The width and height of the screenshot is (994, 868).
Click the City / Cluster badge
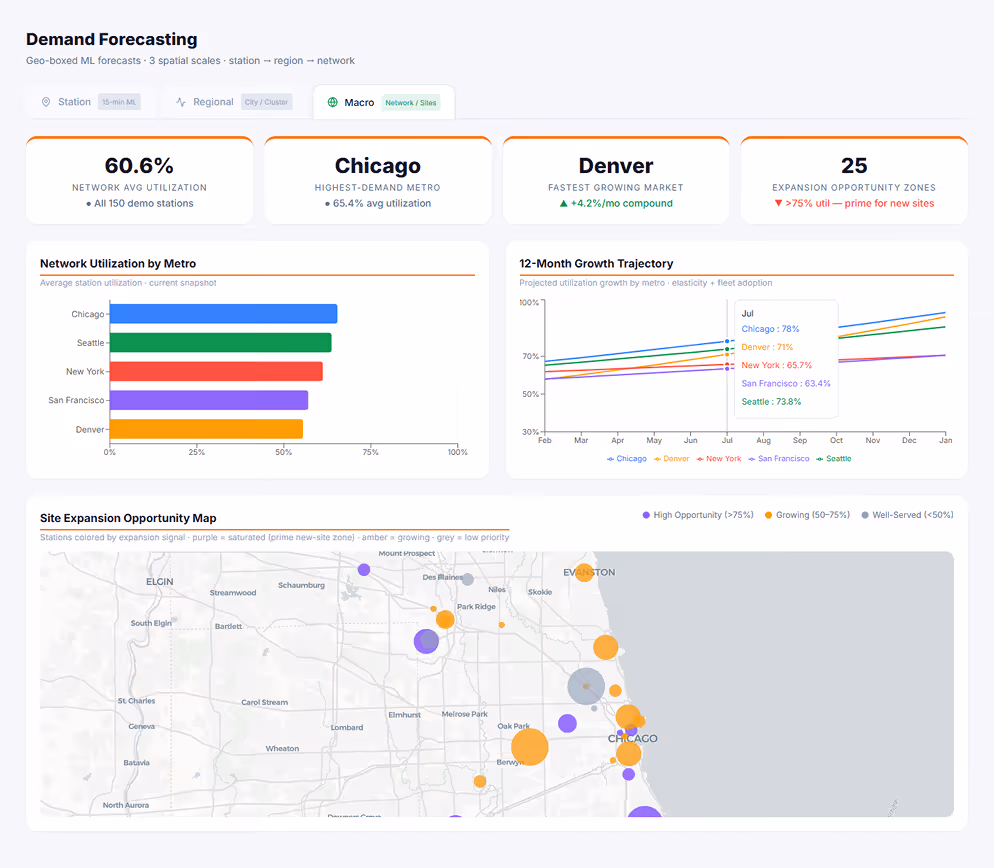[266, 102]
